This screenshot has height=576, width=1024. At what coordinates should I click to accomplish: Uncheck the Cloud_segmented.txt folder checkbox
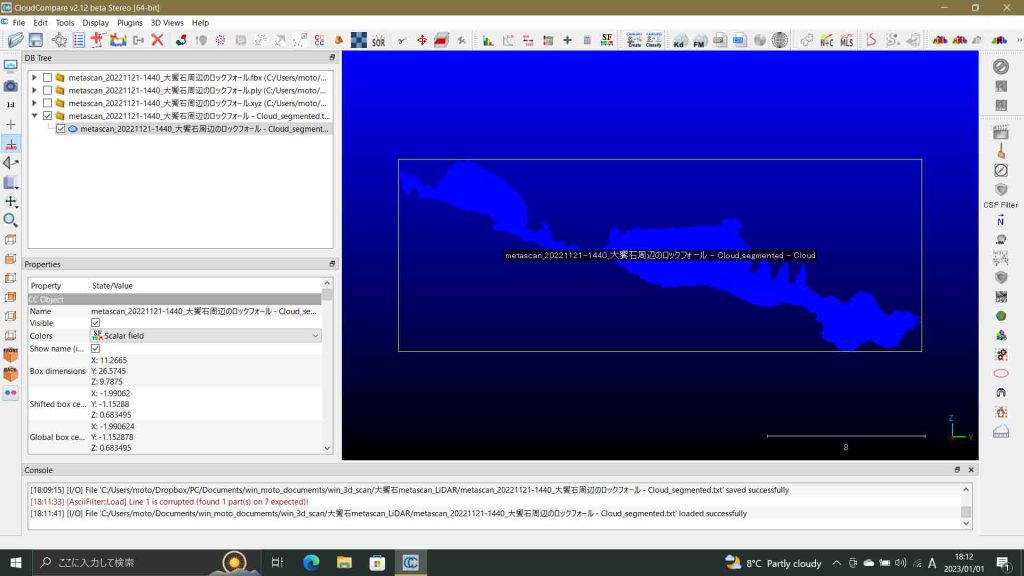(x=48, y=116)
